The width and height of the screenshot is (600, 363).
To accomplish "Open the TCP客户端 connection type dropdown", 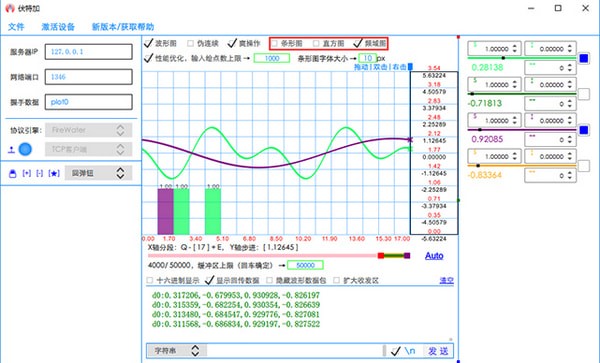I will (89, 149).
